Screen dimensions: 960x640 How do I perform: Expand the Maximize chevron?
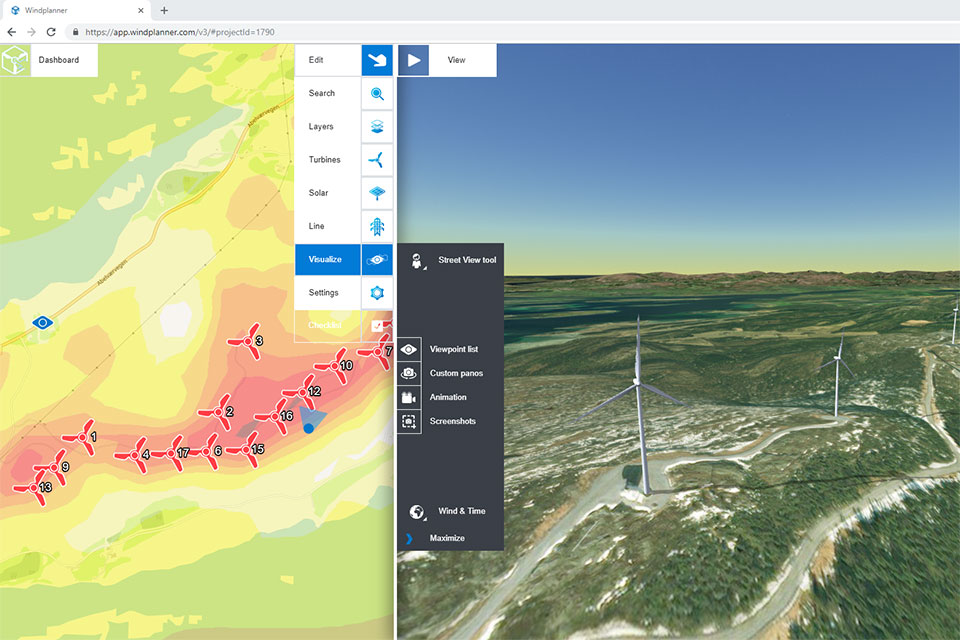(410, 537)
